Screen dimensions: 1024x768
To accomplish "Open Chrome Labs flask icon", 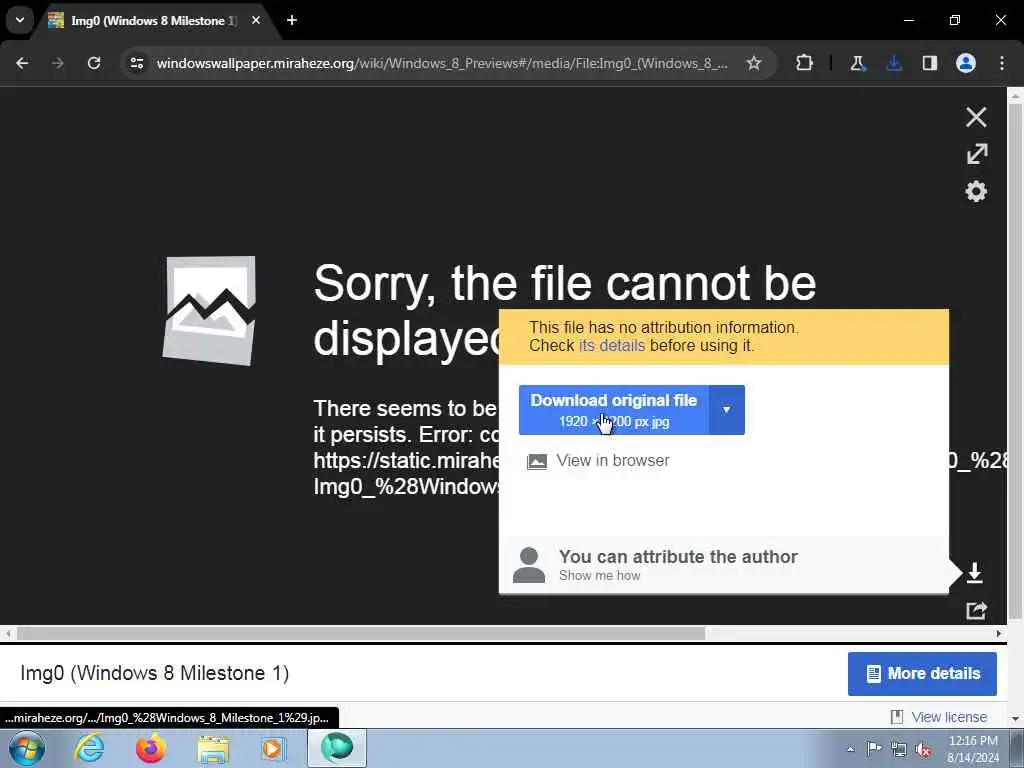I will coord(857,63).
